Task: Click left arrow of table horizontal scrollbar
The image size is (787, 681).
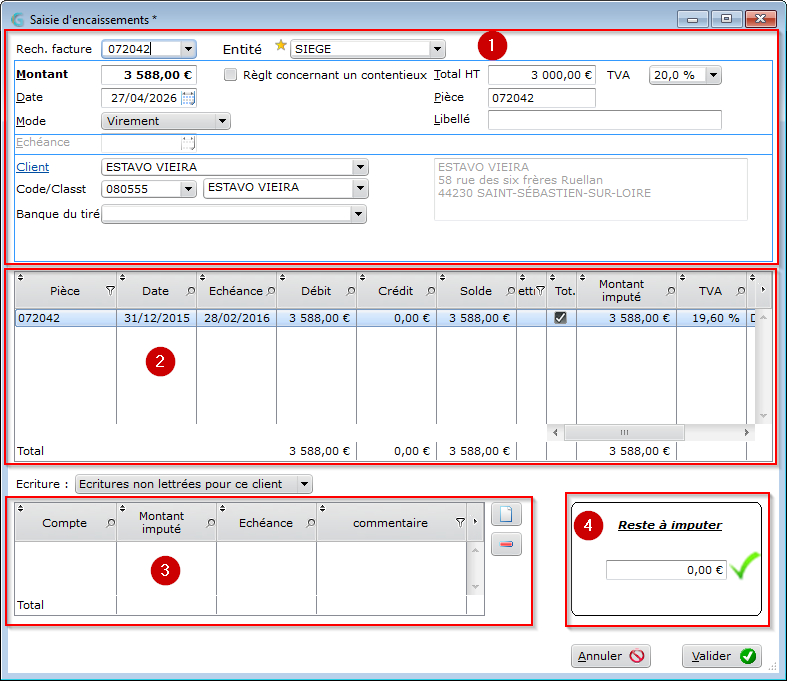Action: click(x=555, y=433)
